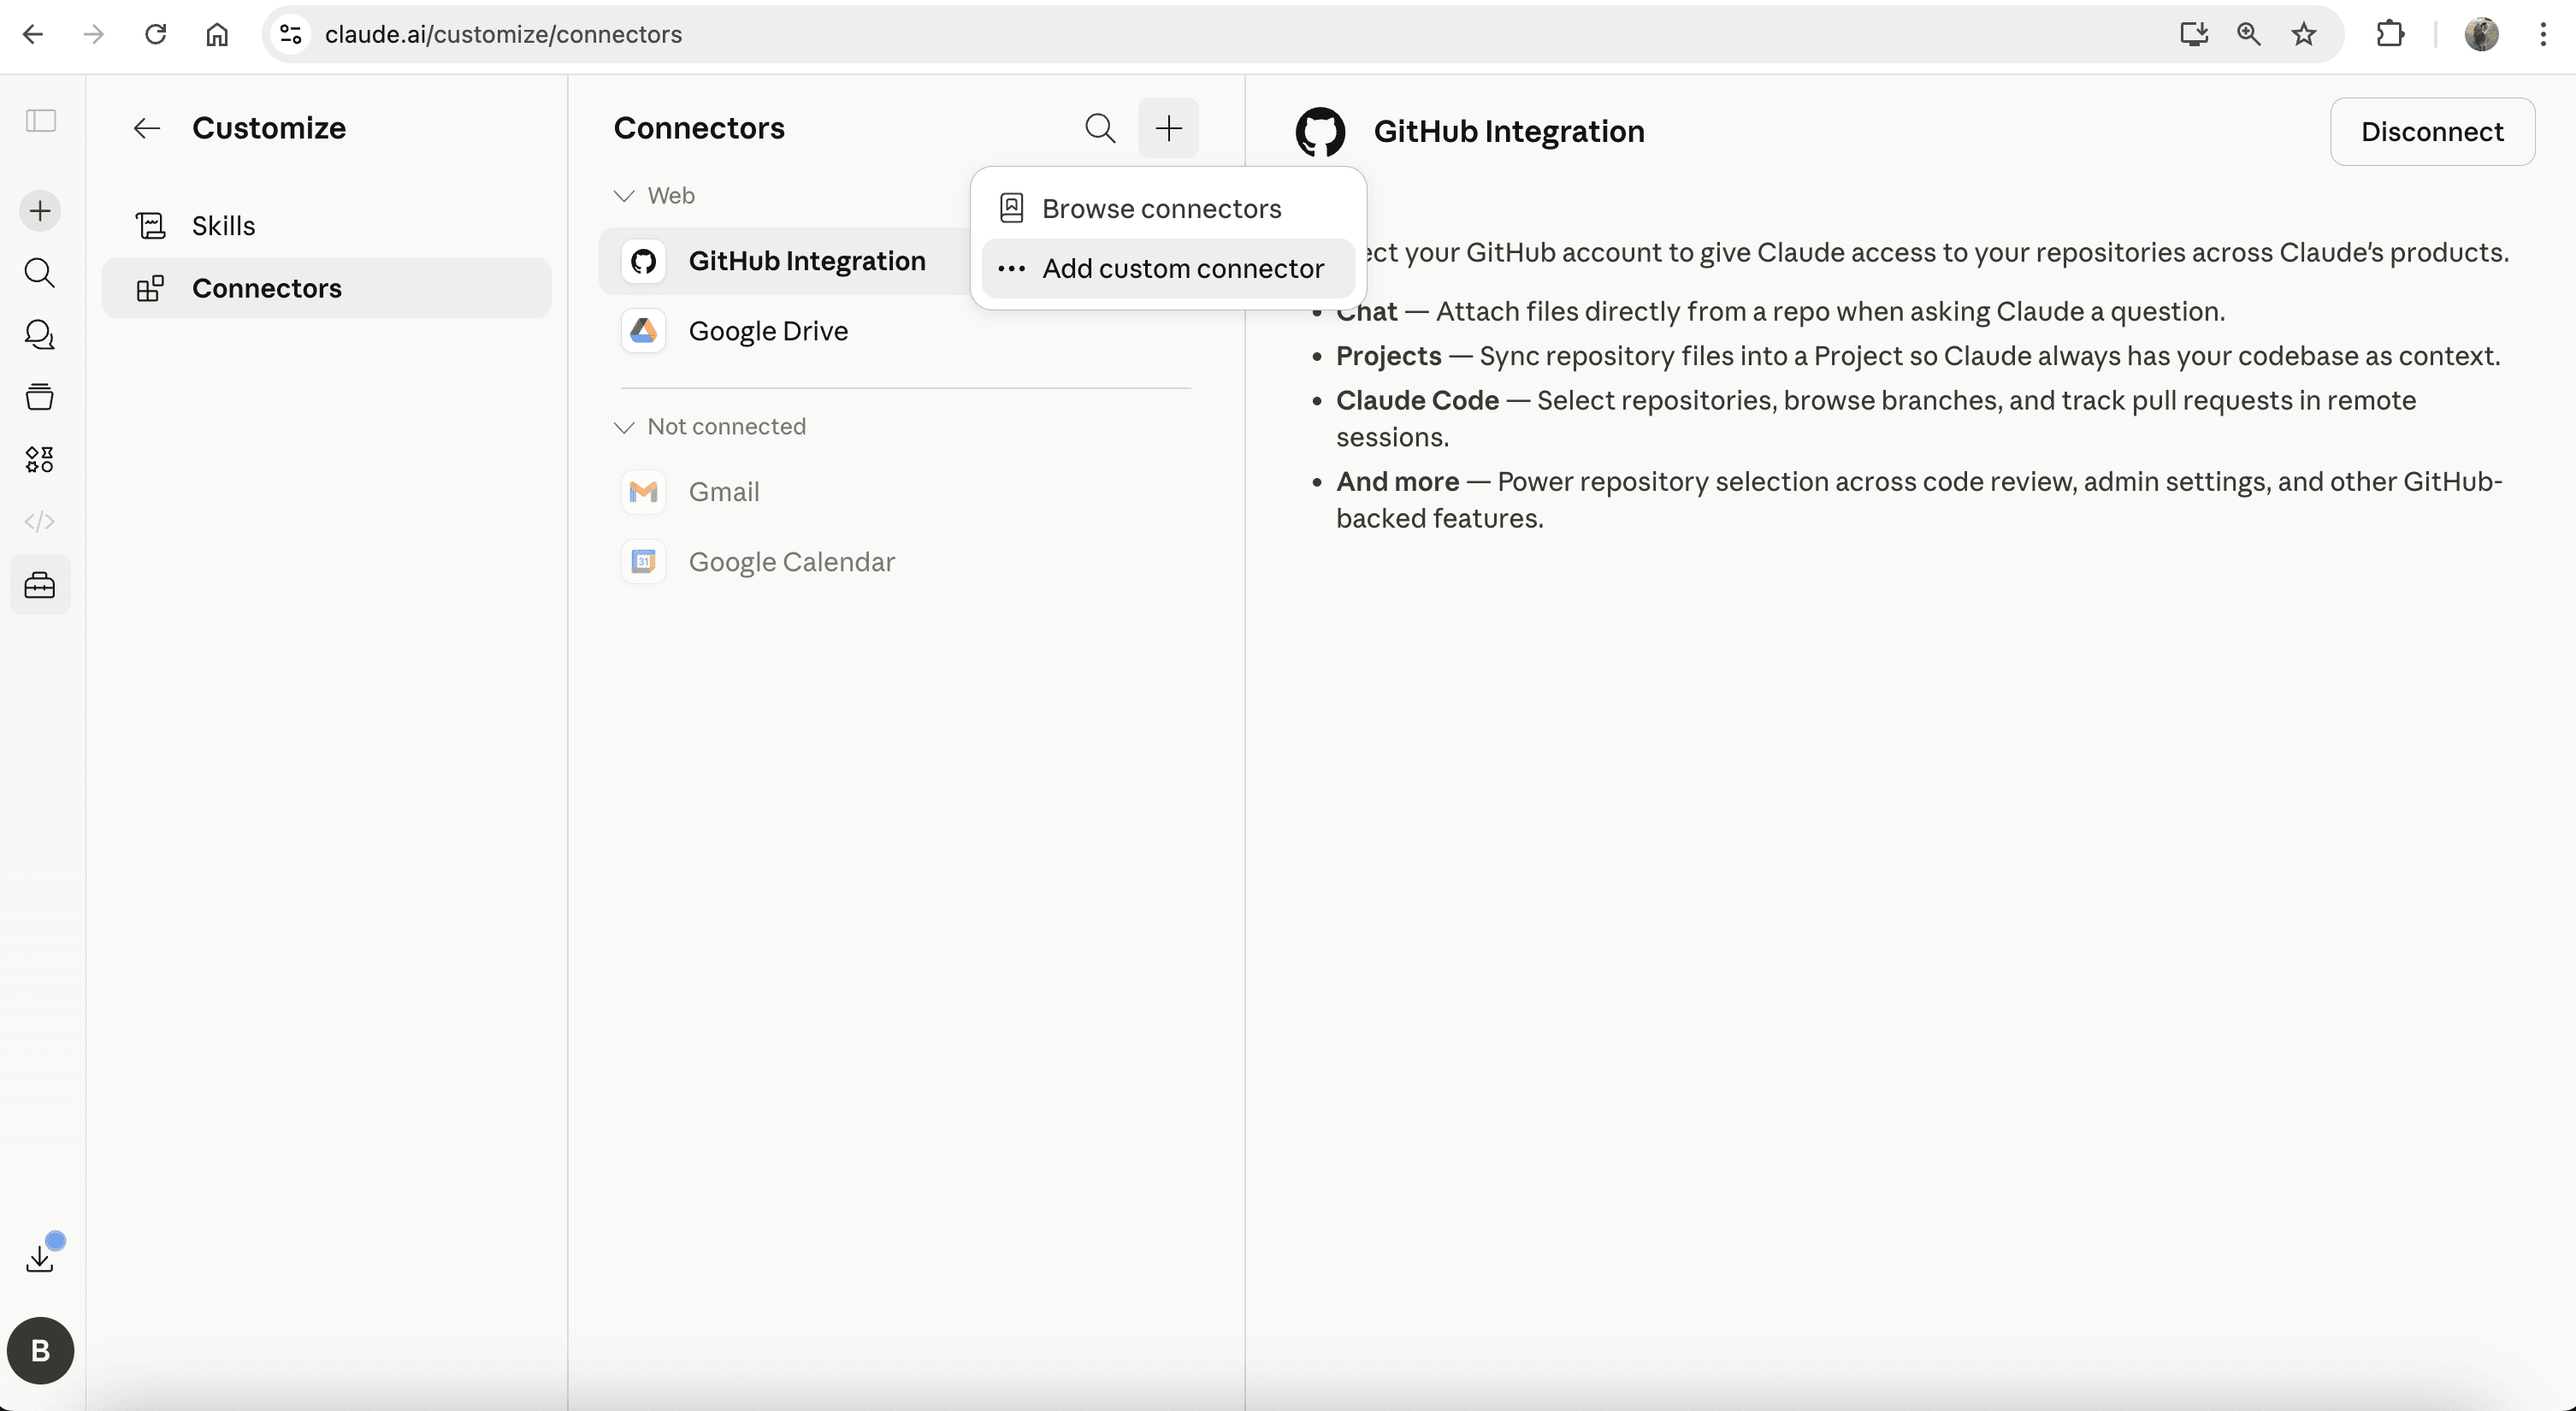Open the toolbox customize icon
2576x1411 pixels.
40,584
